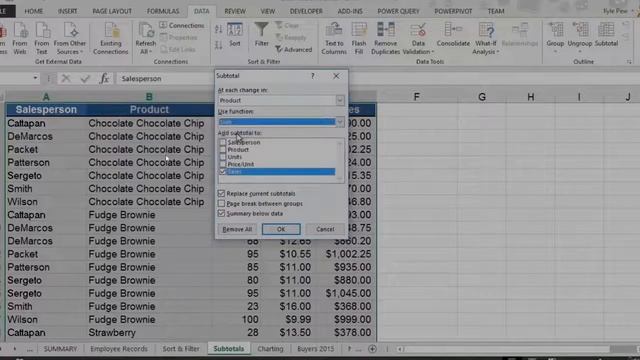This screenshot has width=640, height=360.
Task: Open From Other Sources menu
Action: 70,38
